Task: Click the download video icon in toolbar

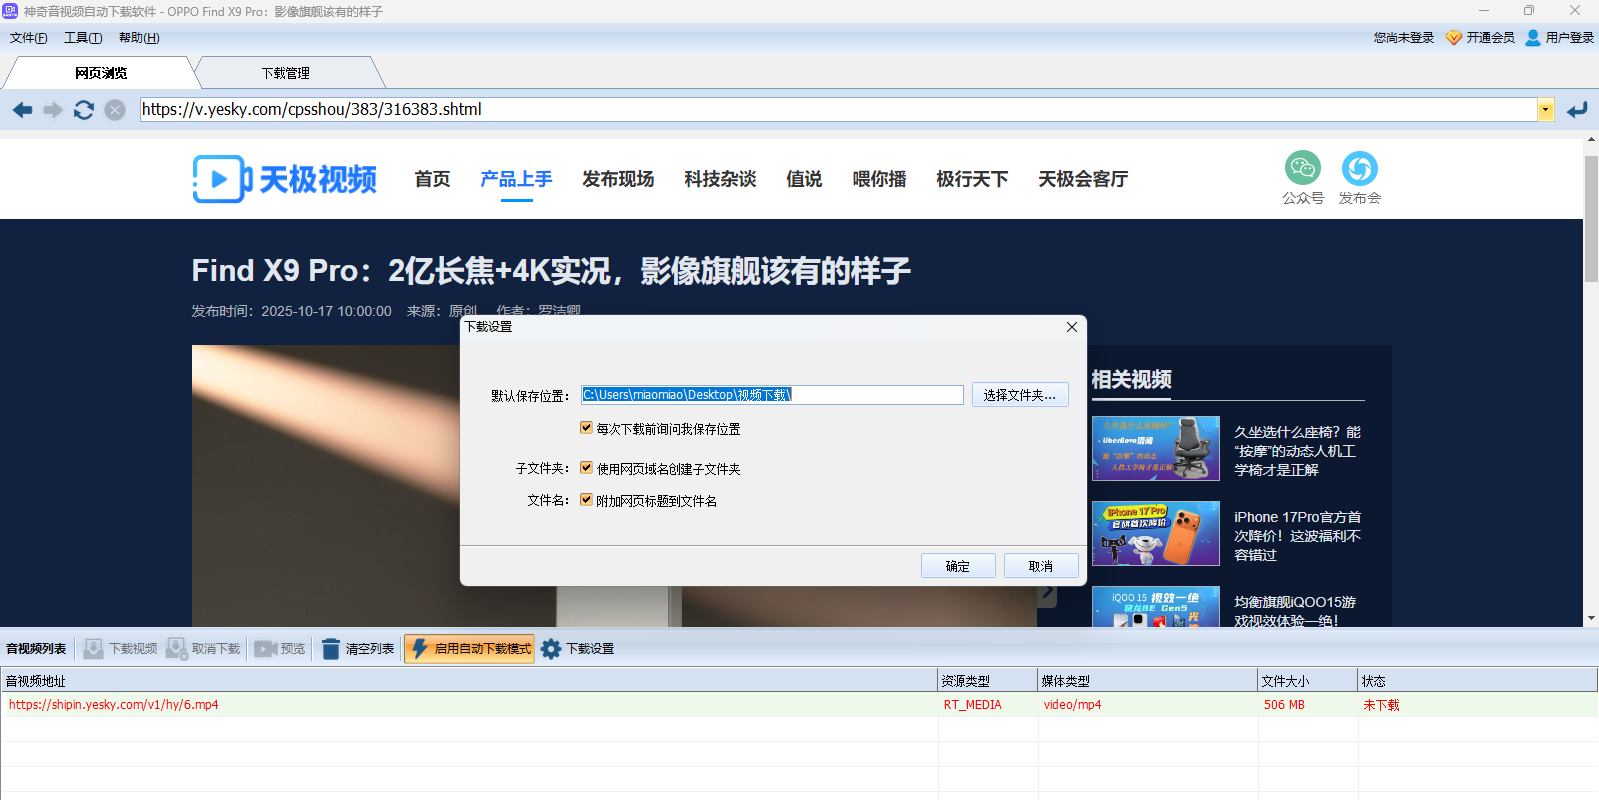Action: tap(93, 649)
